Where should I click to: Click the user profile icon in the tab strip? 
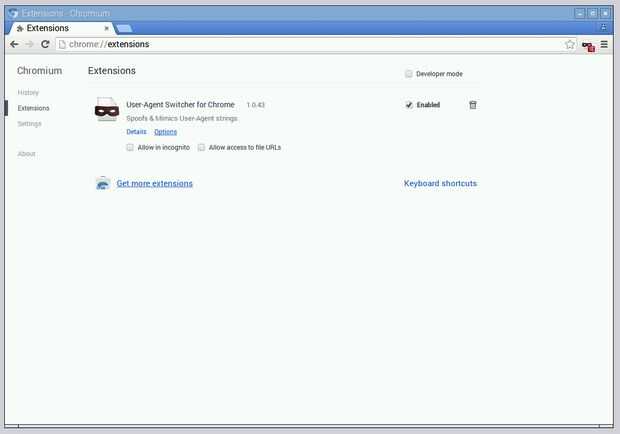603,27
